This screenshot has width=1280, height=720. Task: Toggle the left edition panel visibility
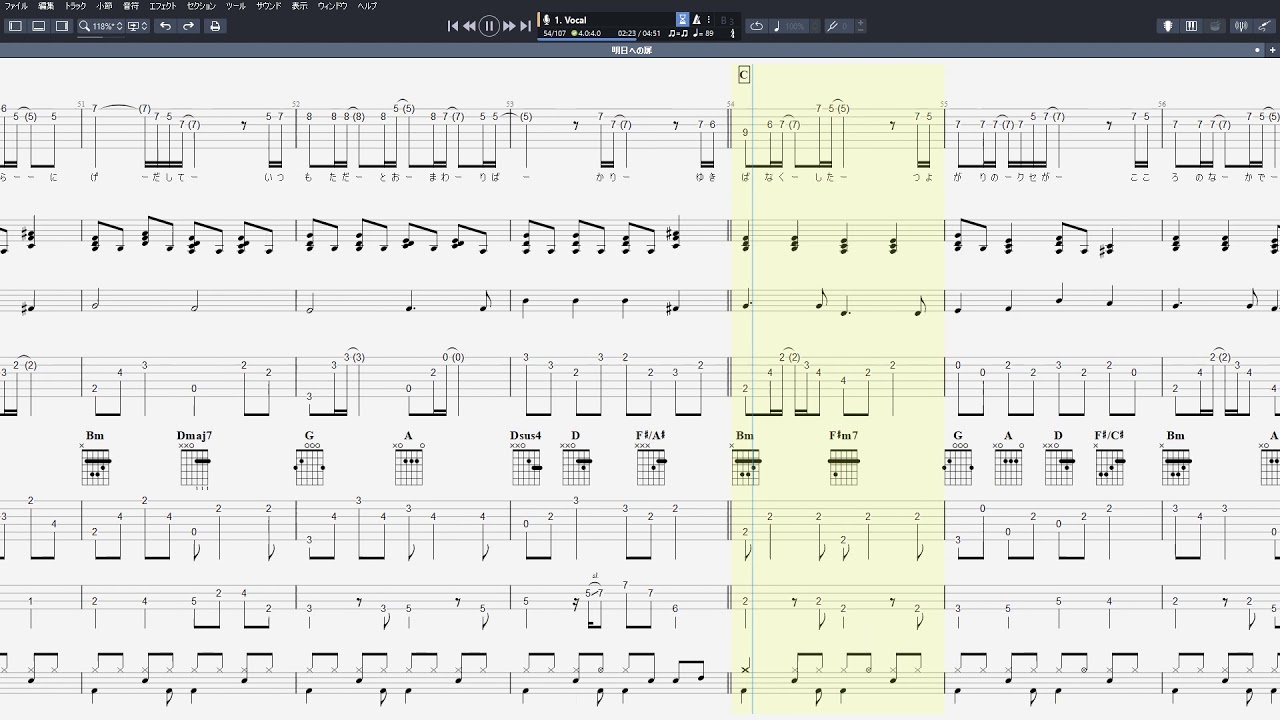coord(15,26)
